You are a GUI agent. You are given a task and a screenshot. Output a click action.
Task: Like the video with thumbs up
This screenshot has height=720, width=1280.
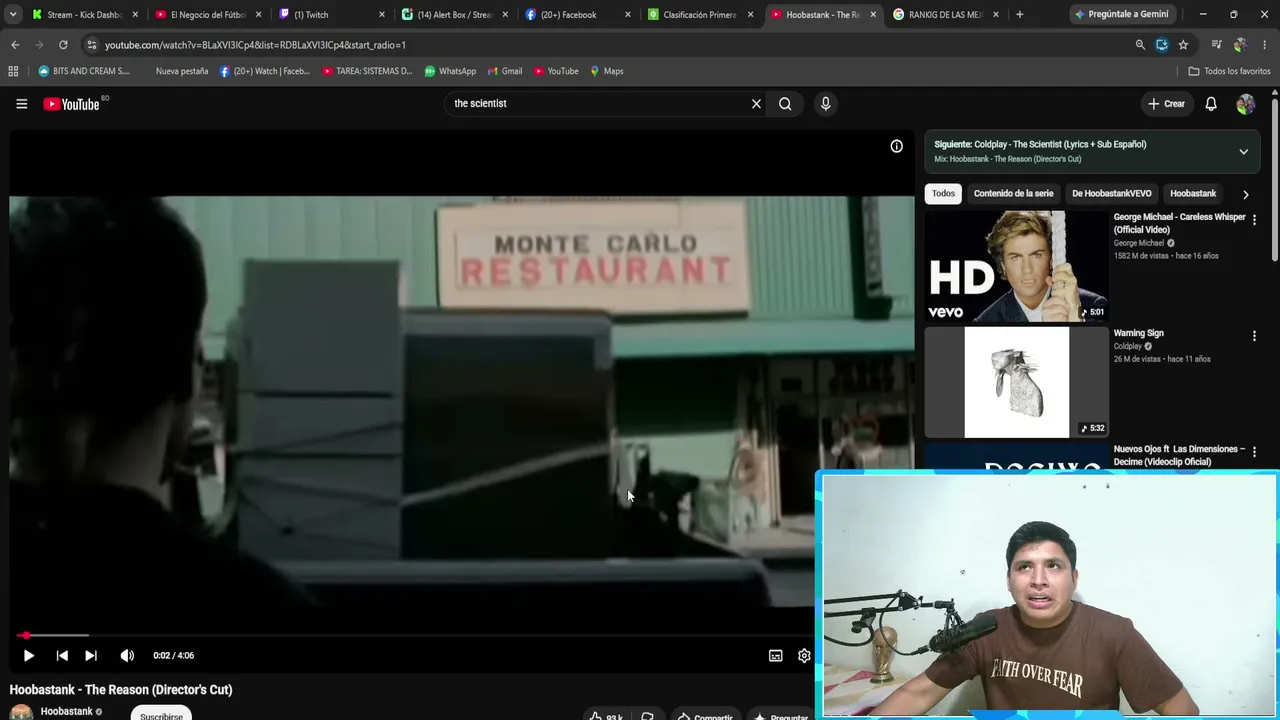(x=606, y=716)
